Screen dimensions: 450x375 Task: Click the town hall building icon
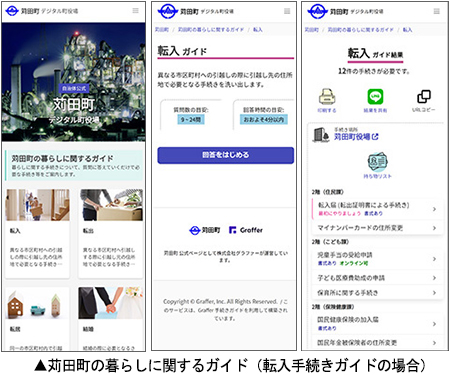[321, 134]
